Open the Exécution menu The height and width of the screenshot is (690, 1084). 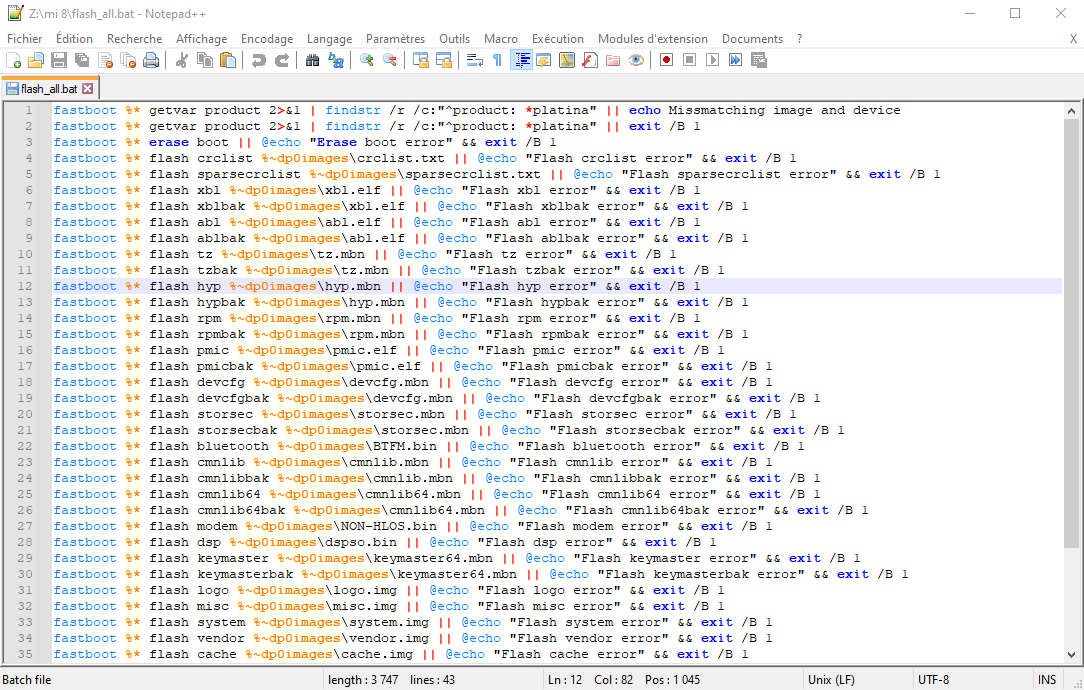pos(557,39)
